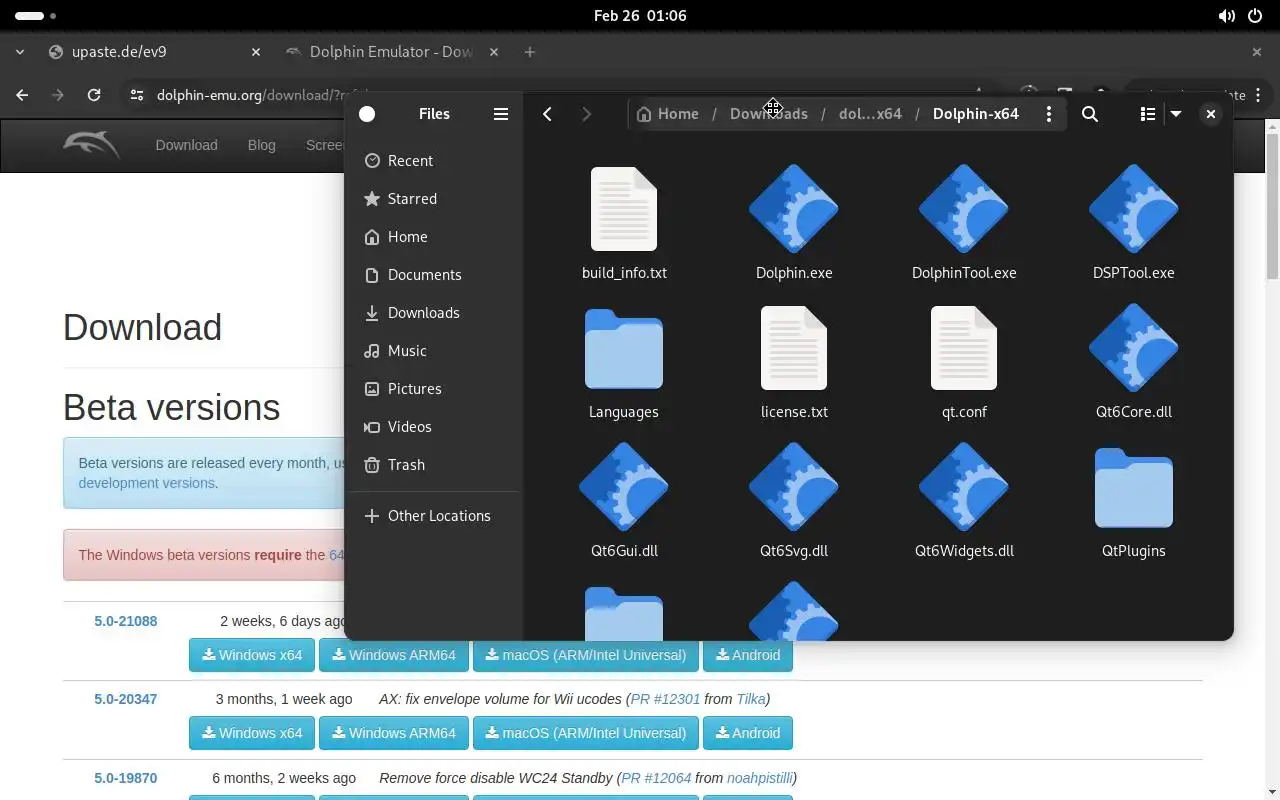Open clock and calendar in top bar
Viewport: 1280px width, 800px height.
pos(640,16)
